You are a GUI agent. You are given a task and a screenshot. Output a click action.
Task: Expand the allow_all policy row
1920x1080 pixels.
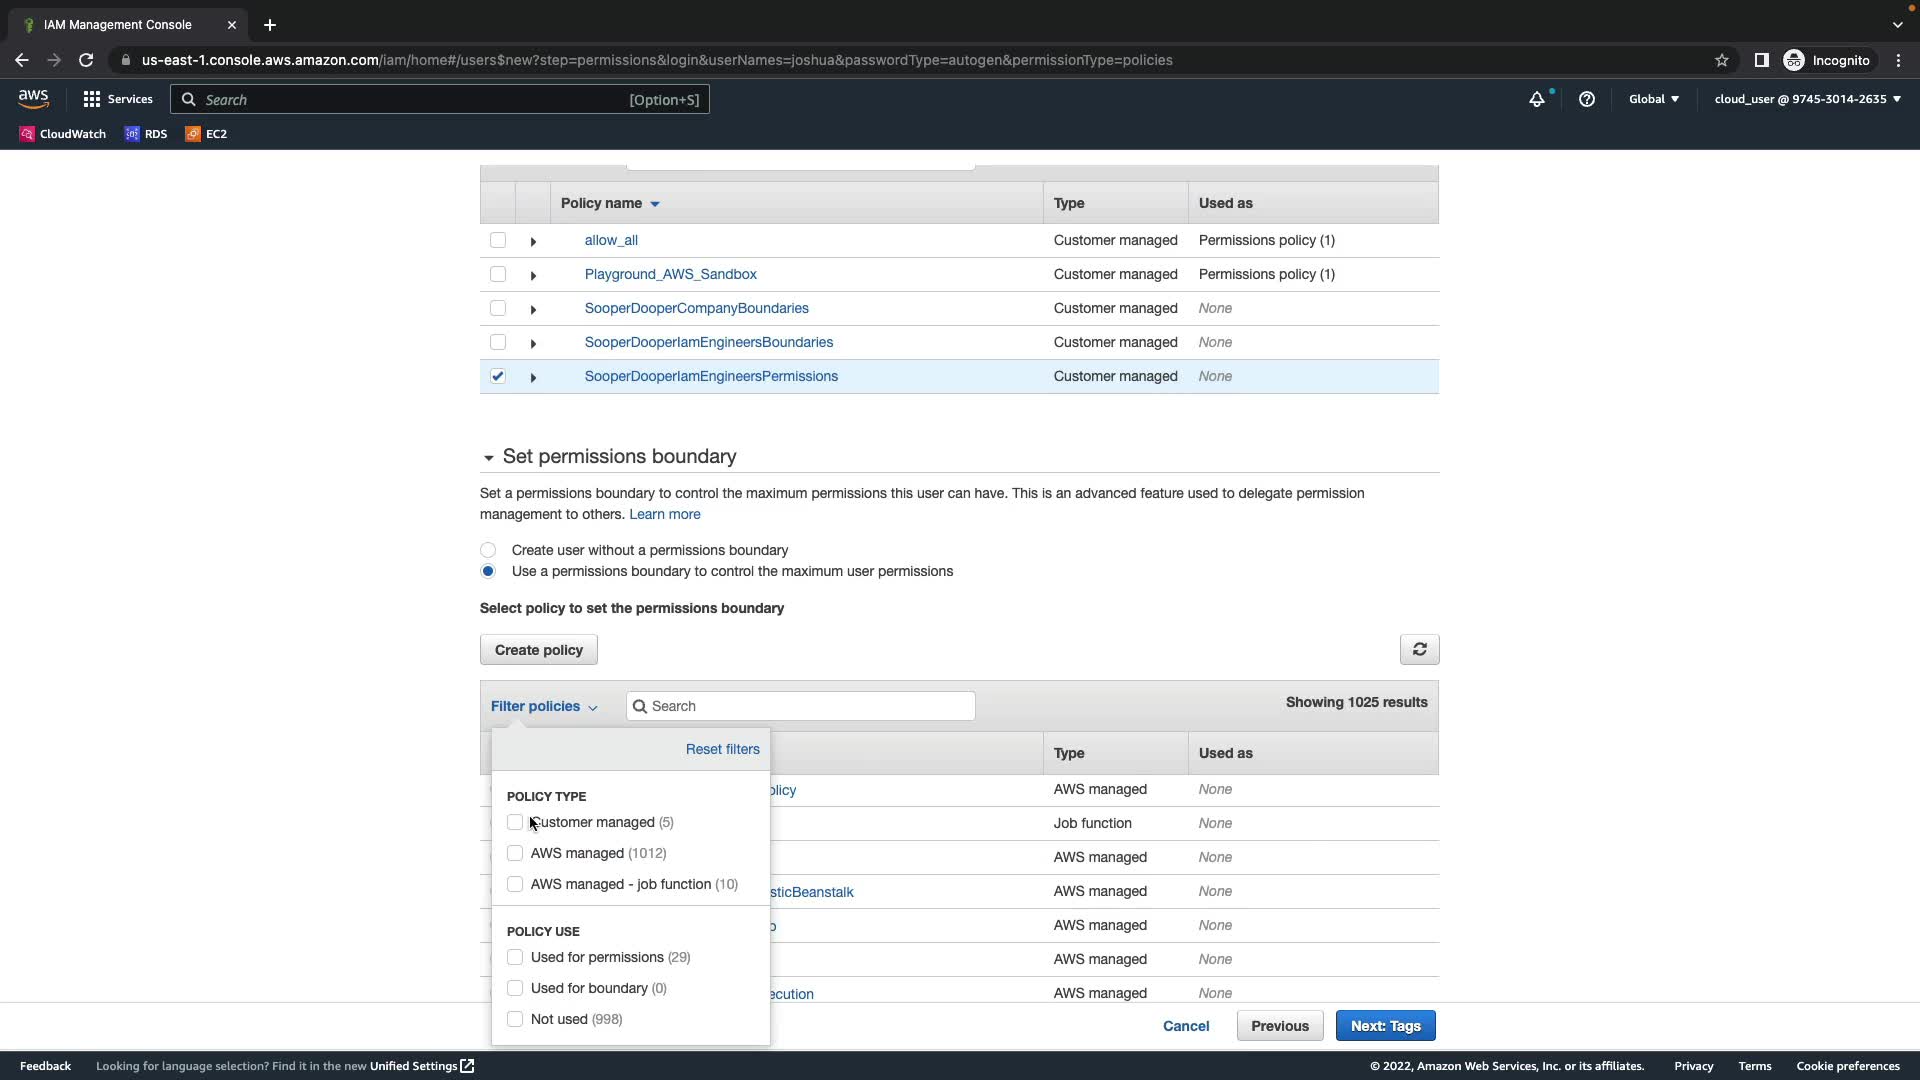point(533,241)
